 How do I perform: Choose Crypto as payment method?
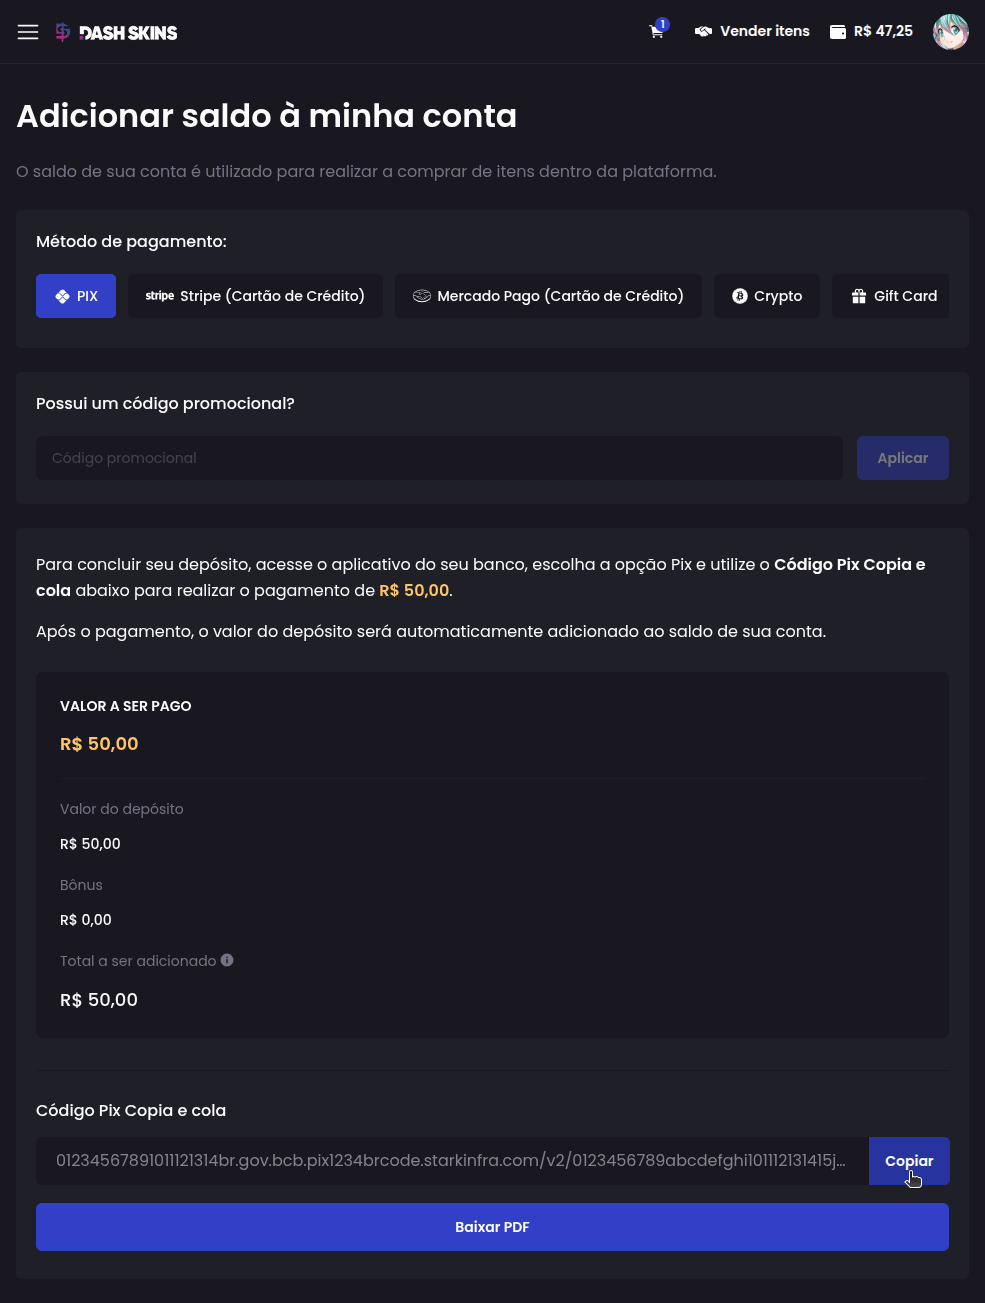click(x=767, y=295)
